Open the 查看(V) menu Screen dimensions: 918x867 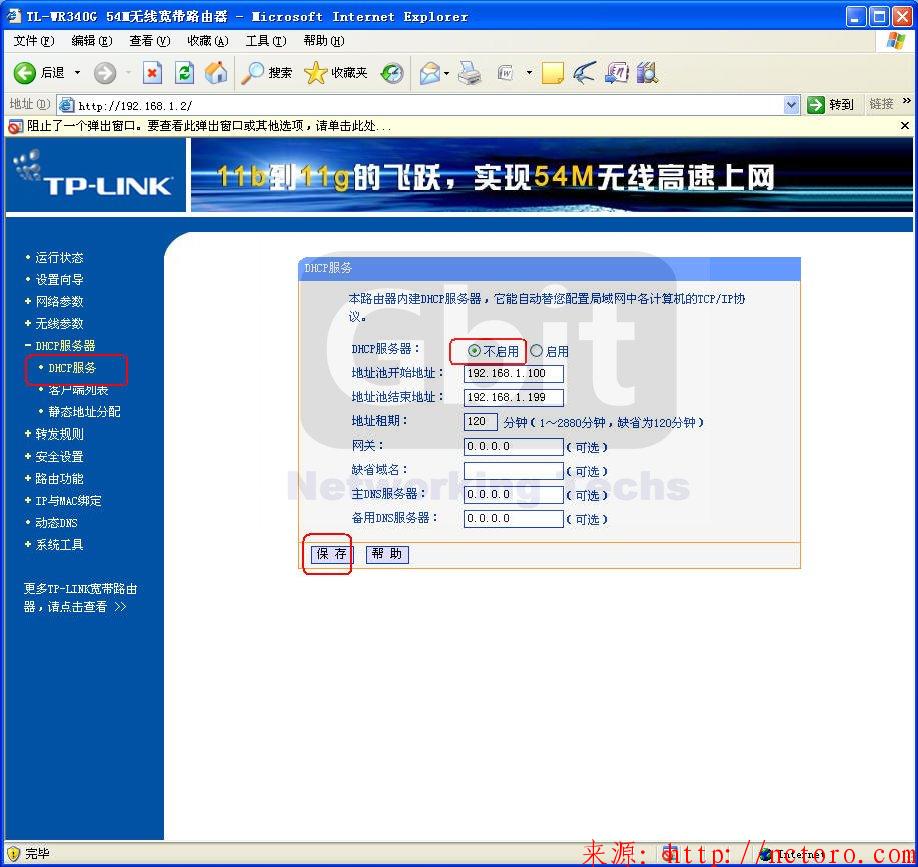pyautogui.click(x=150, y=41)
